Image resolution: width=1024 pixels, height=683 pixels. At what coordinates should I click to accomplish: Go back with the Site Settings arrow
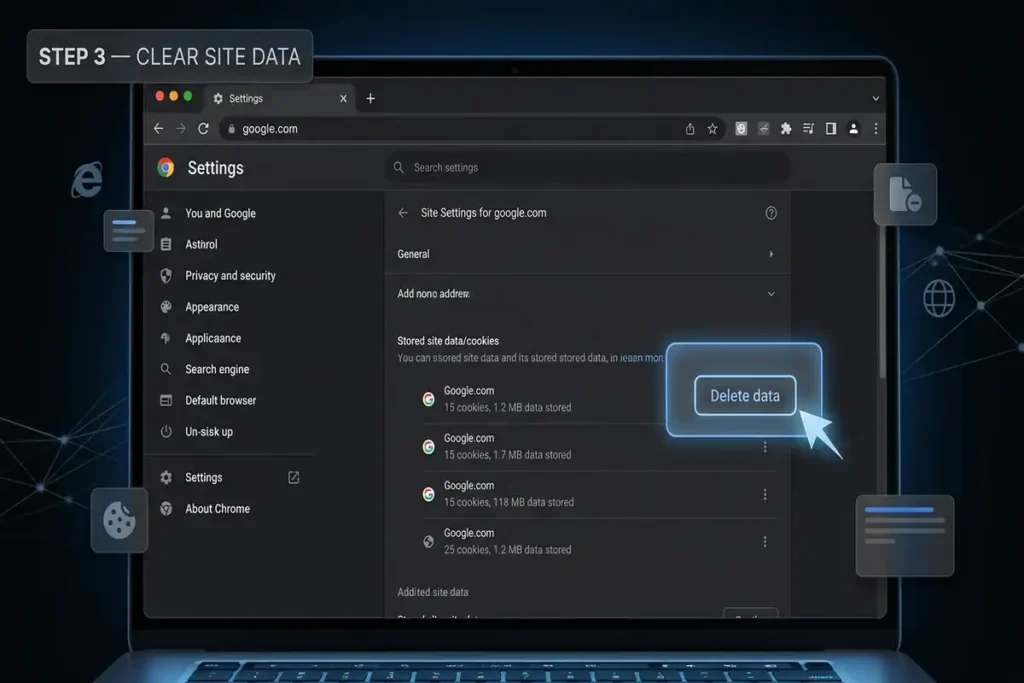[403, 213]
